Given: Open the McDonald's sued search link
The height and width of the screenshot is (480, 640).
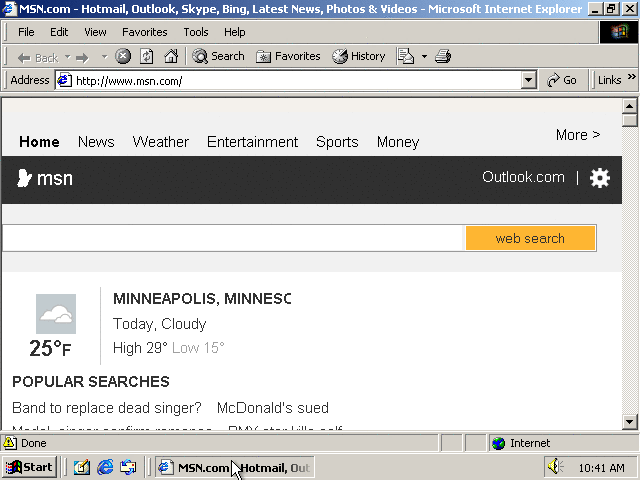Looking at the screenshot, I should 273,408.
